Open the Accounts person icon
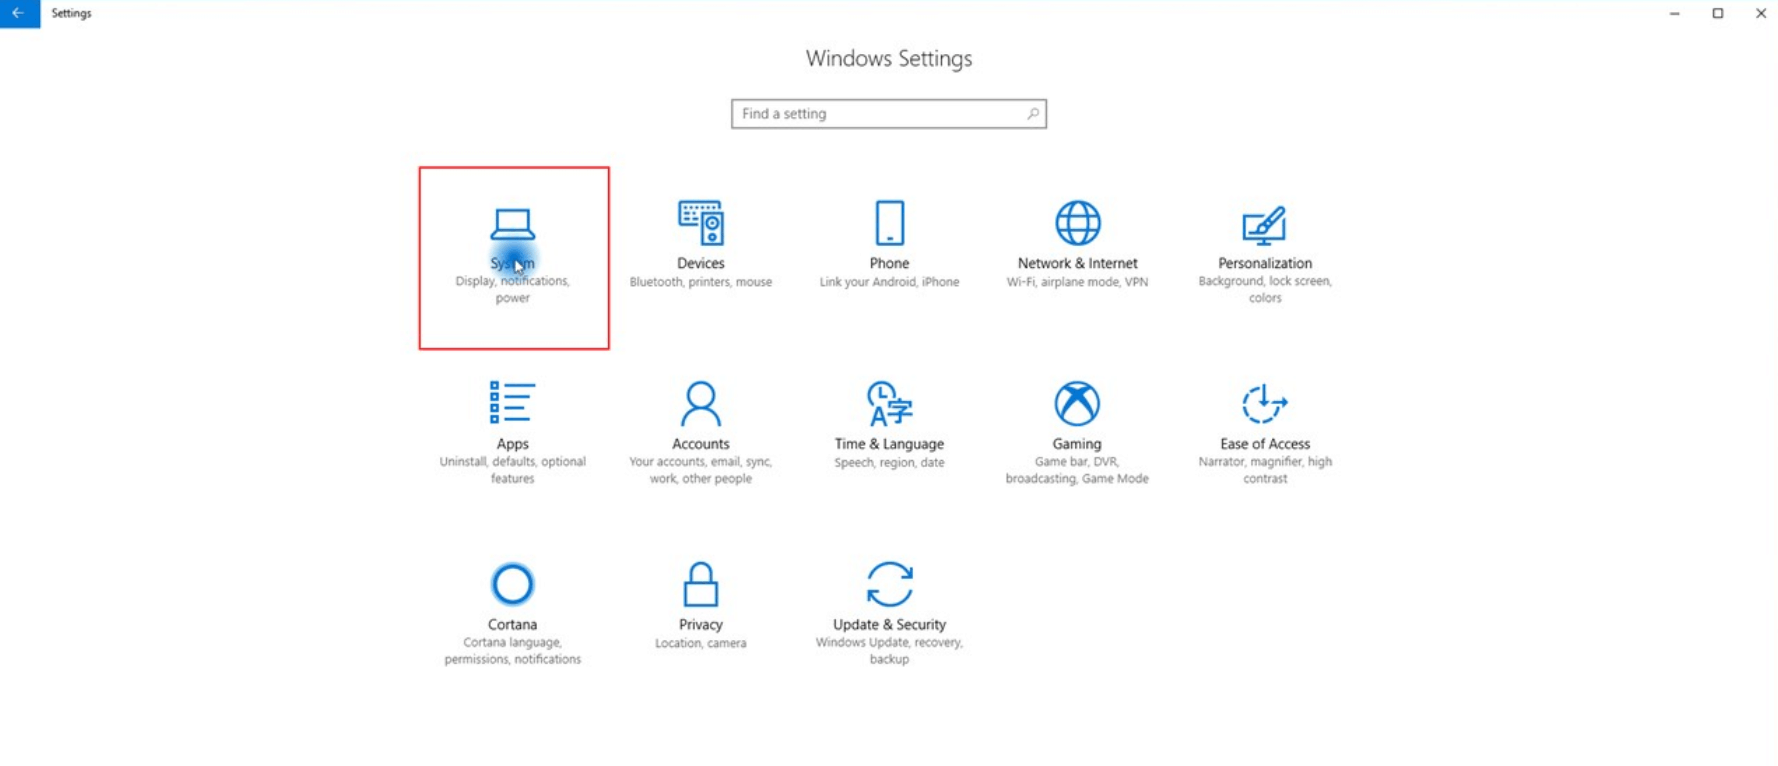The width and height of the screenshot is (1778, 766). 700,403
